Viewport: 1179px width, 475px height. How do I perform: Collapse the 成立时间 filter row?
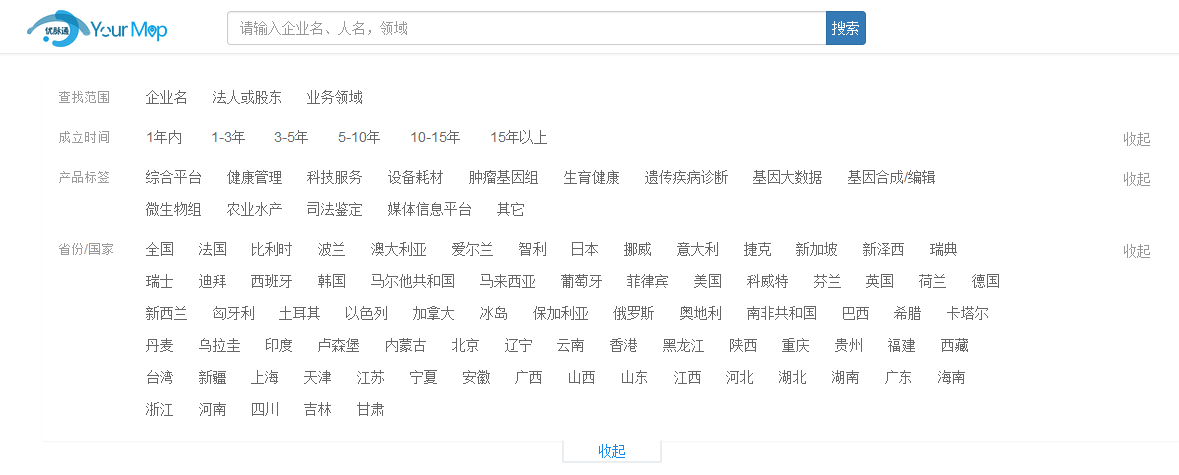point(1136,139)
